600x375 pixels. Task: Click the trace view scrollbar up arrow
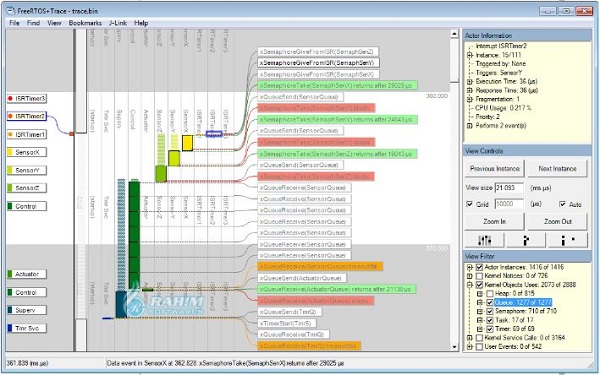[454, 34]
